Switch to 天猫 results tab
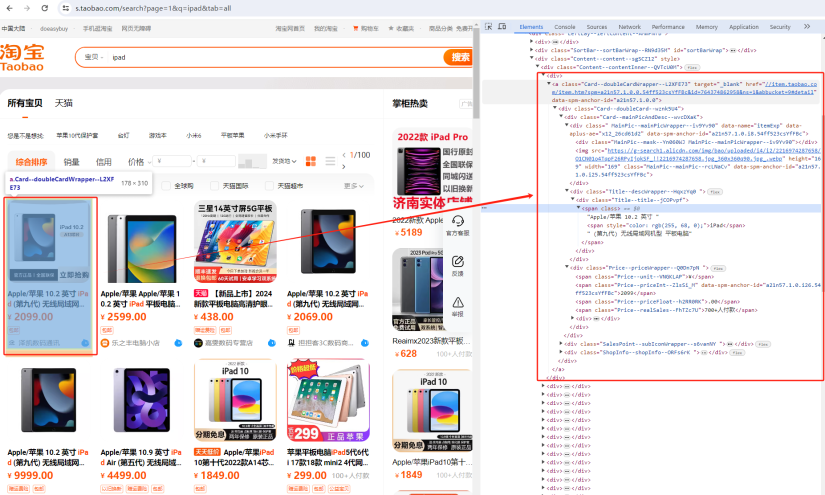Screen dimensions: 825x495 [64, 103]
